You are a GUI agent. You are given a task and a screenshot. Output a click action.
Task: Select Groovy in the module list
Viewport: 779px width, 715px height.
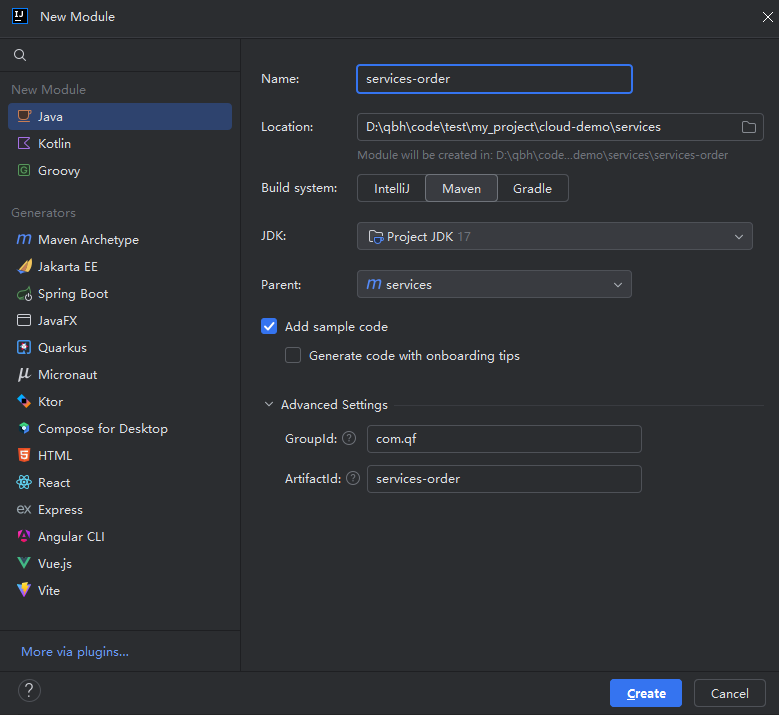pos(120,170)
